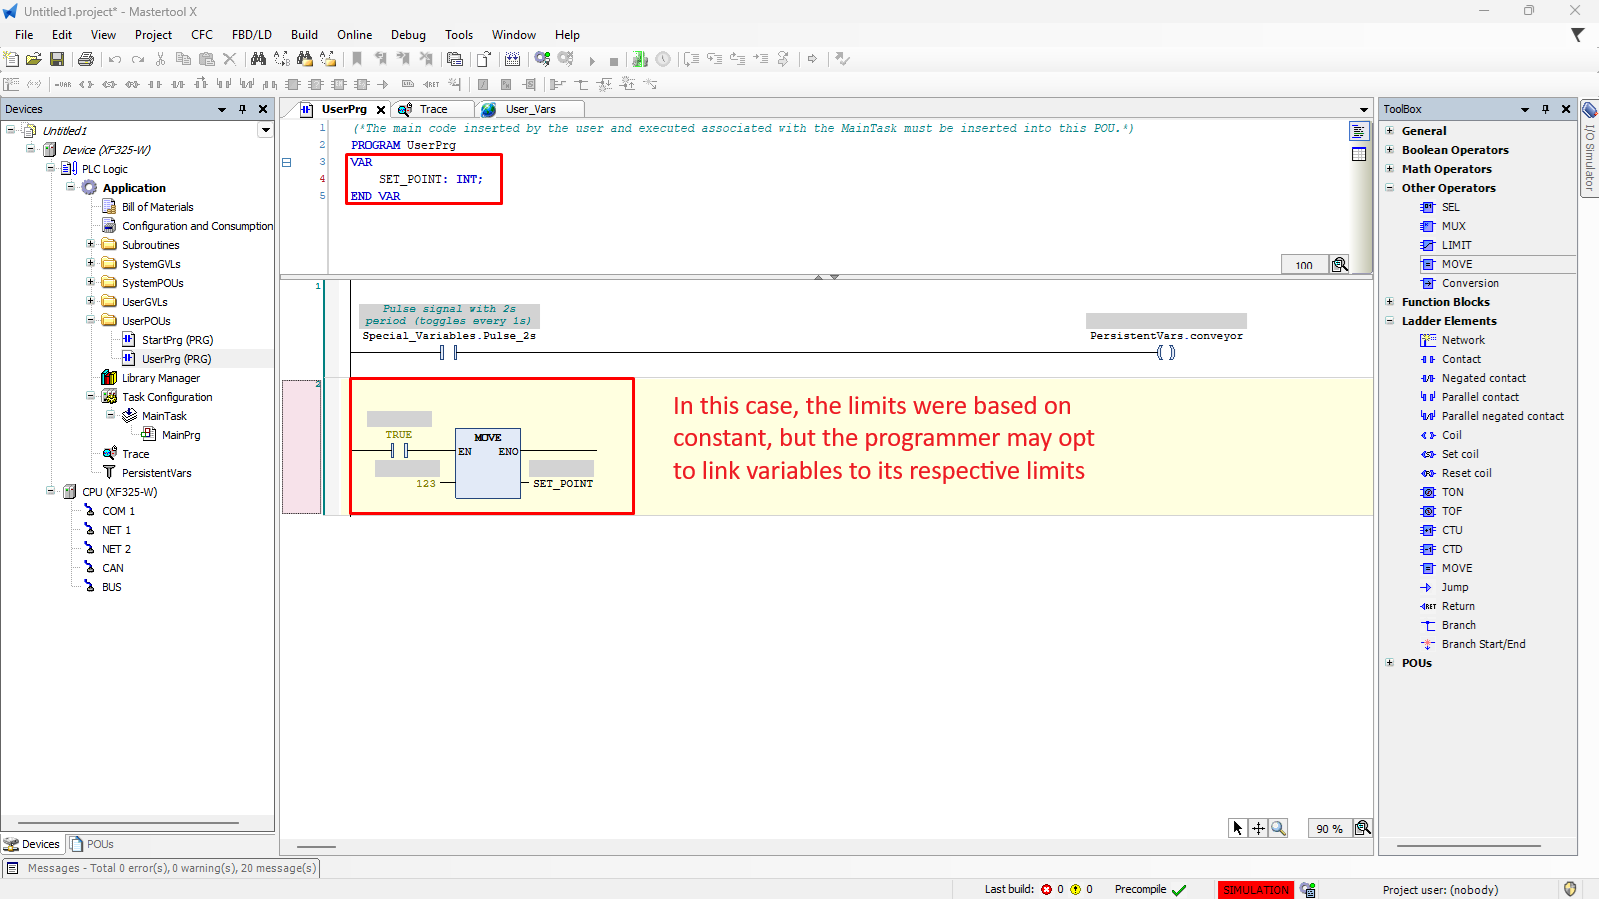The height and width of the screenshot is (899, 1599).
Task: Click the Find binoculars icon
Action: (258, 59)
